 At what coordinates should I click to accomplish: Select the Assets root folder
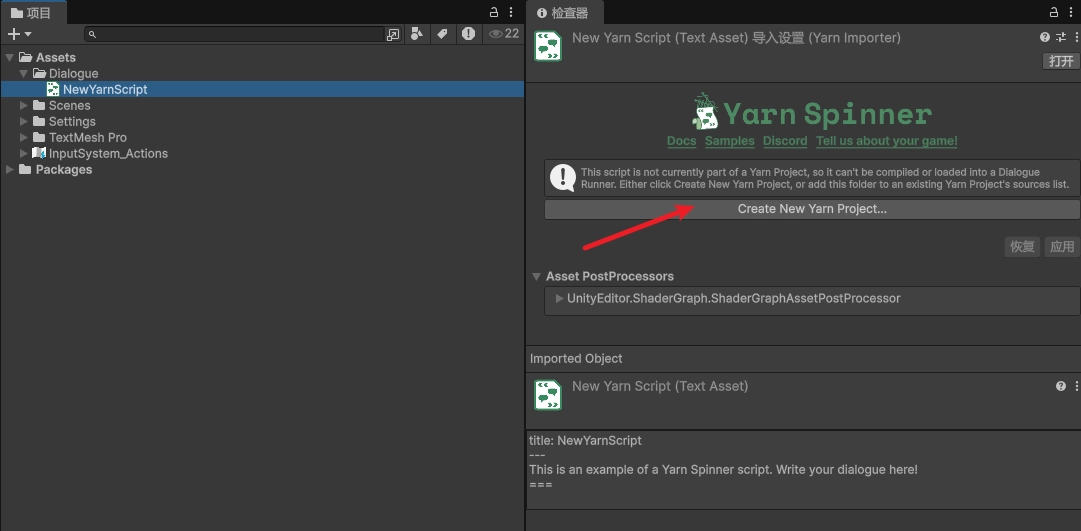coord(55,57)
